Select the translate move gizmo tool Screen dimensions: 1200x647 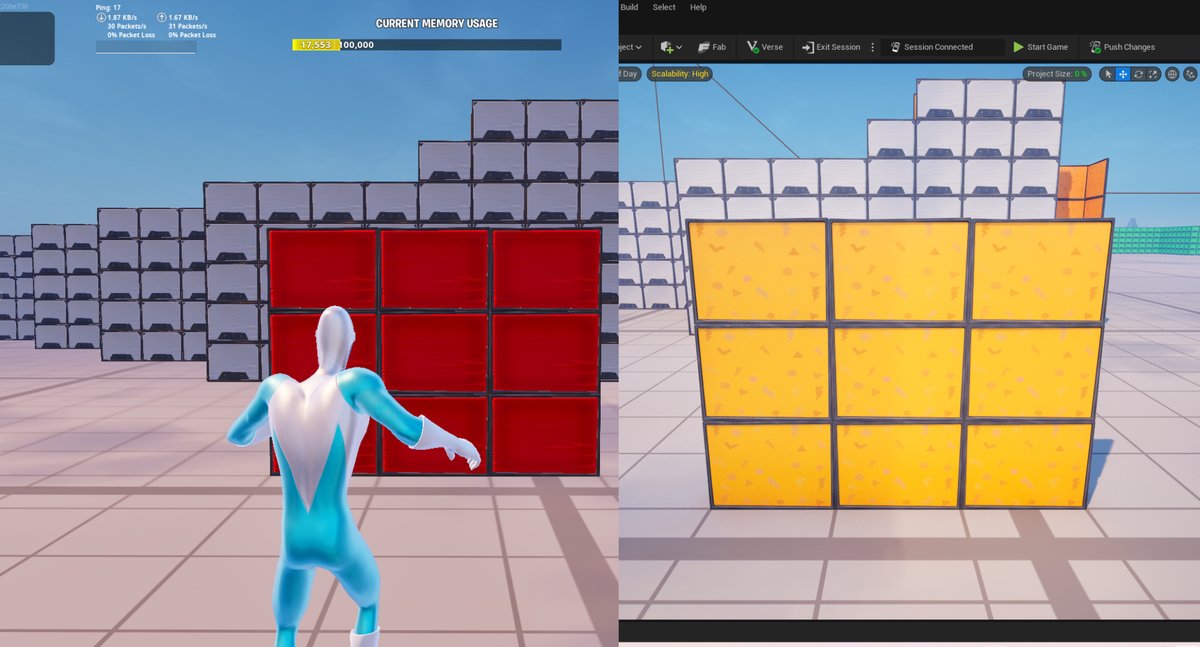click(1123, 74)
